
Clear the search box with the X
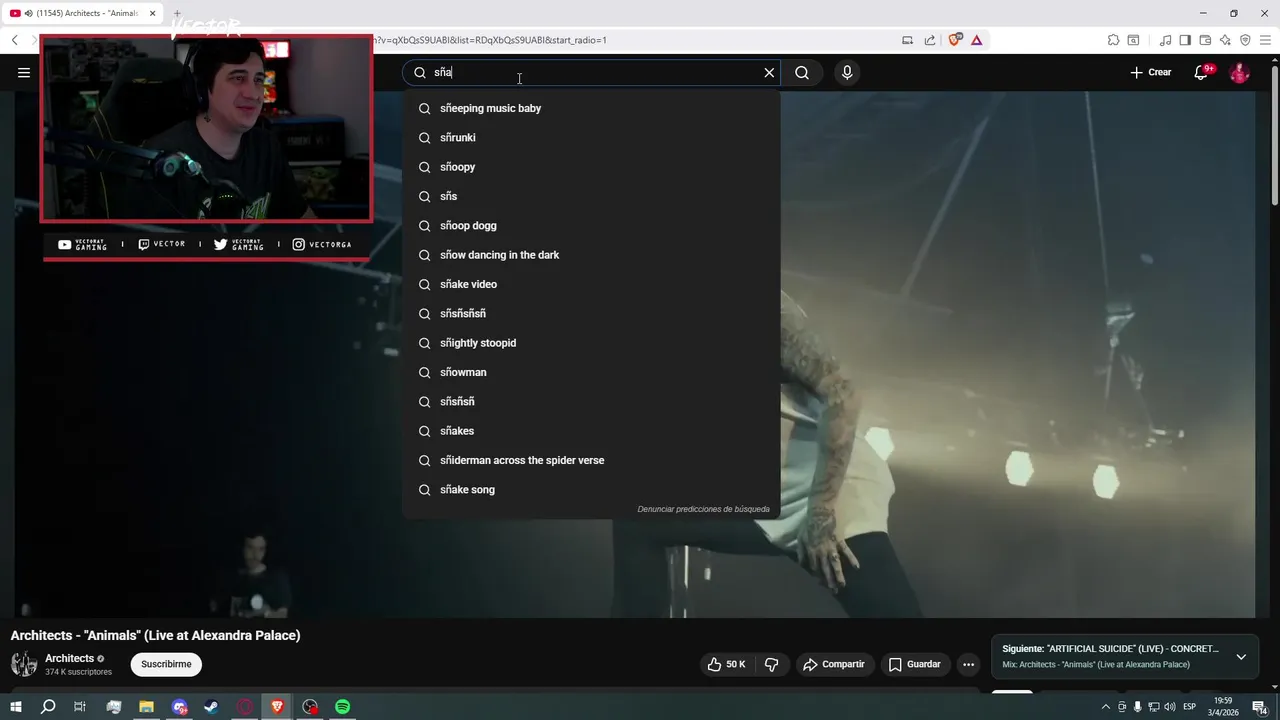pyautogui.click(x=769, y=72)
